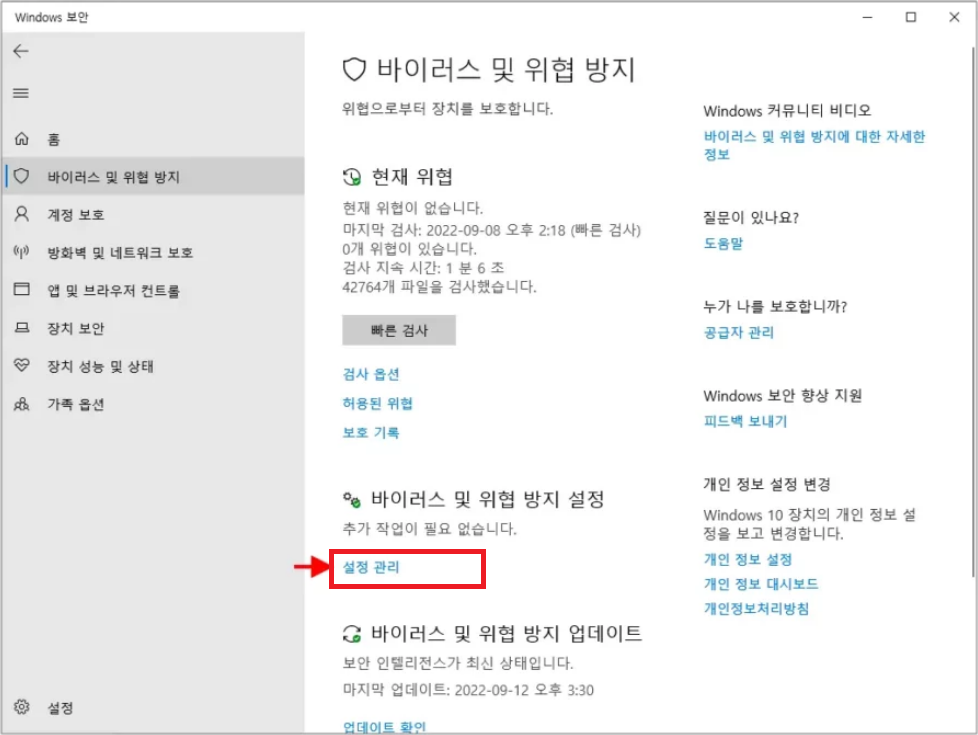Click the app and browser control icon
This screenshot has height=735, width=978.
pyautogui.click(x=22, y=290)
